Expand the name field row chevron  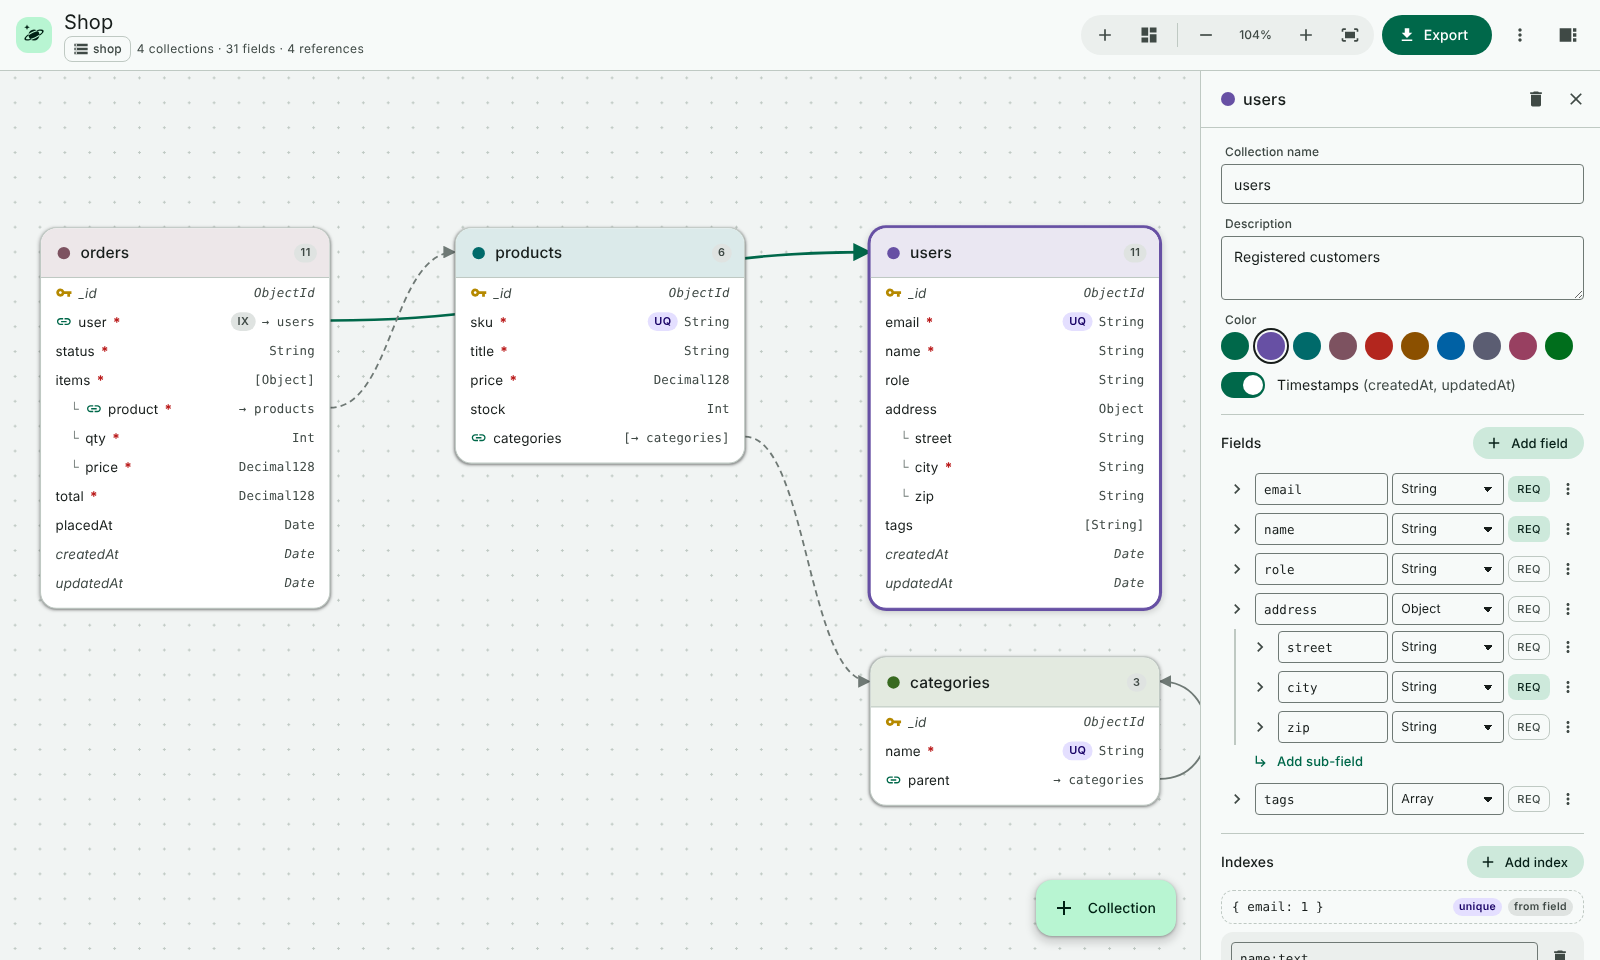click(x=1237, y=529)
